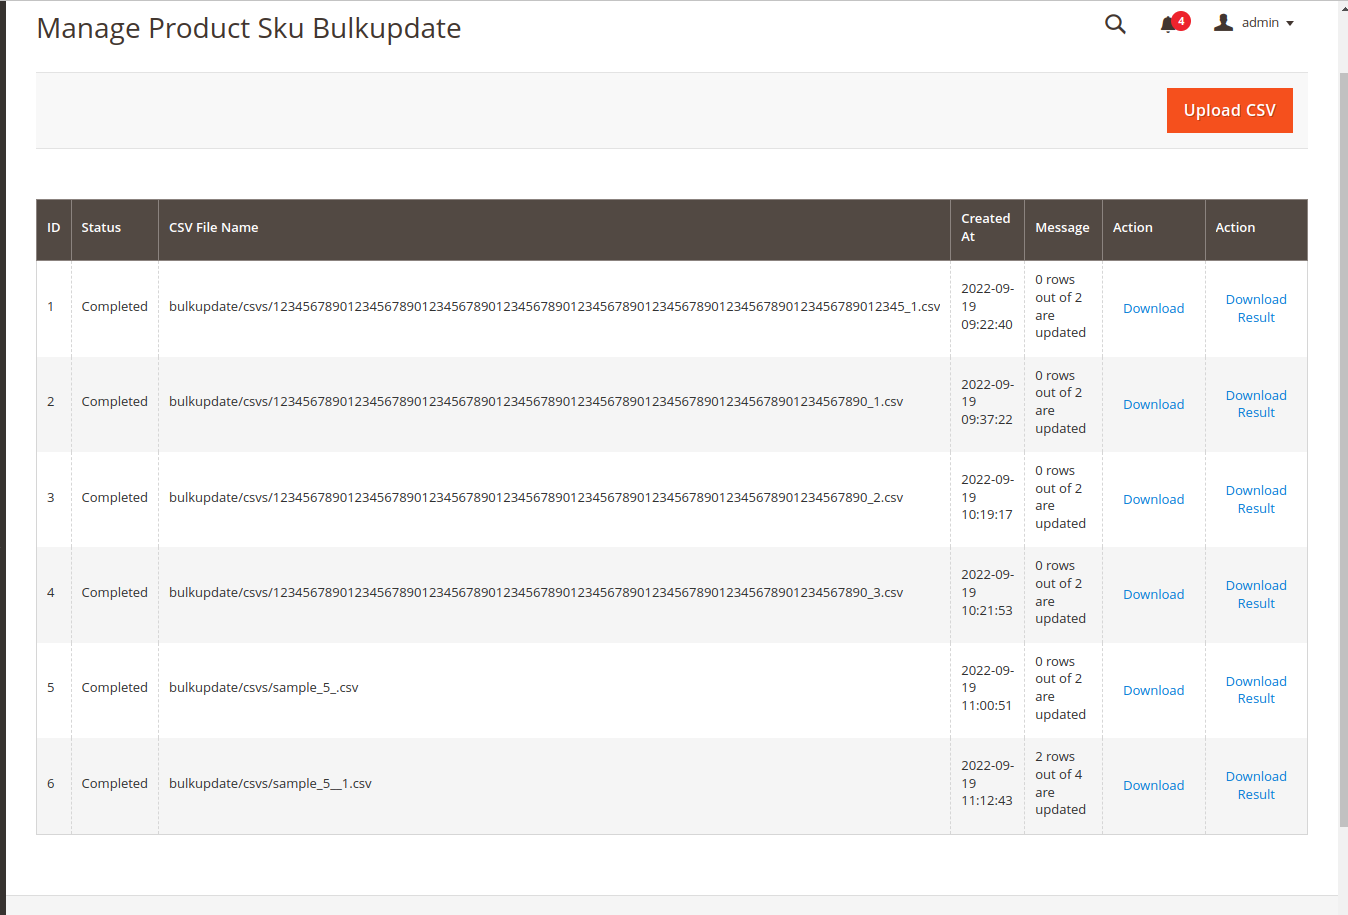The width and height of the screenshot is (1348, 915).
Task: Download Result for row 1
Action: [1256, 308]
